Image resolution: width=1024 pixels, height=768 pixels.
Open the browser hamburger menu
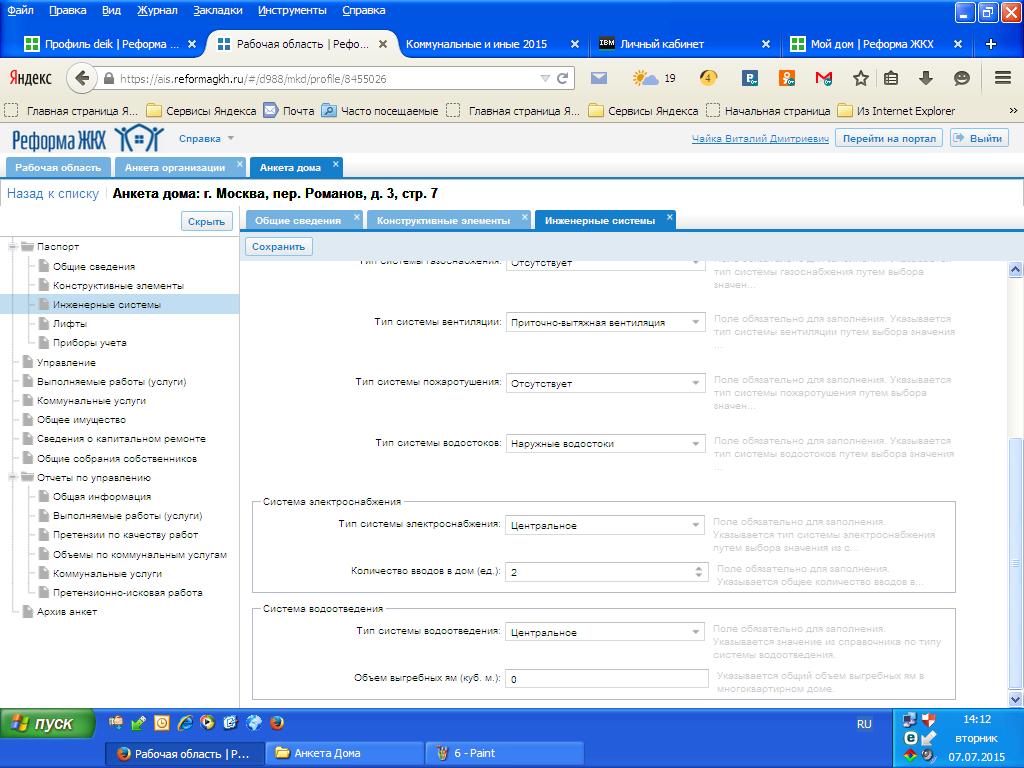(x=1002, y=78)
